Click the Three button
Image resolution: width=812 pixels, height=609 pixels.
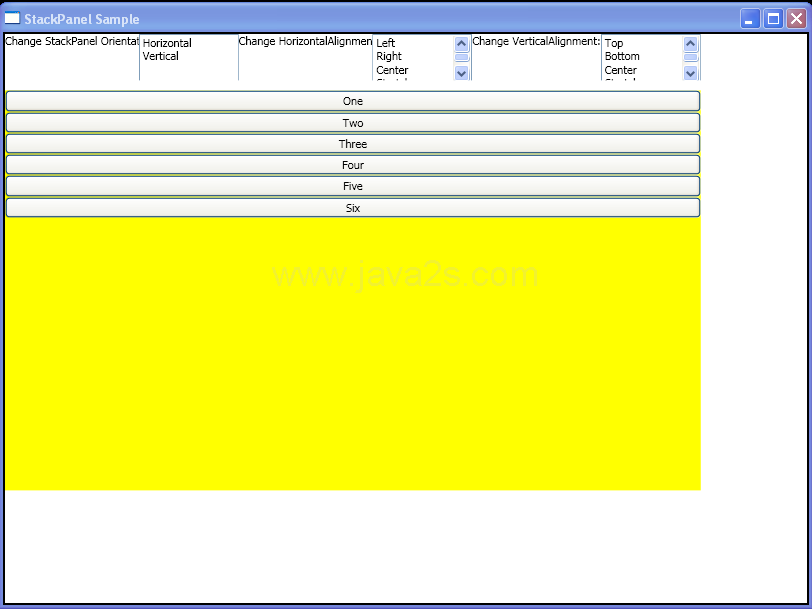click(353, 144)
